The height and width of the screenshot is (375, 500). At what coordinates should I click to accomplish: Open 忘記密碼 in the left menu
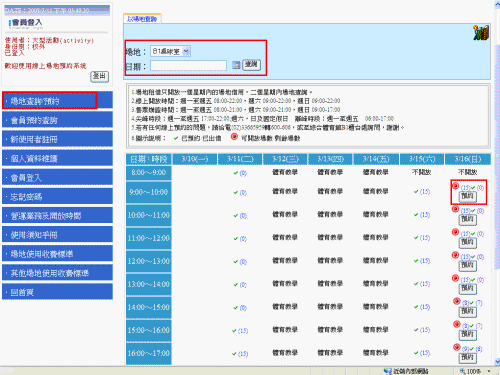[x=57, y=197]
